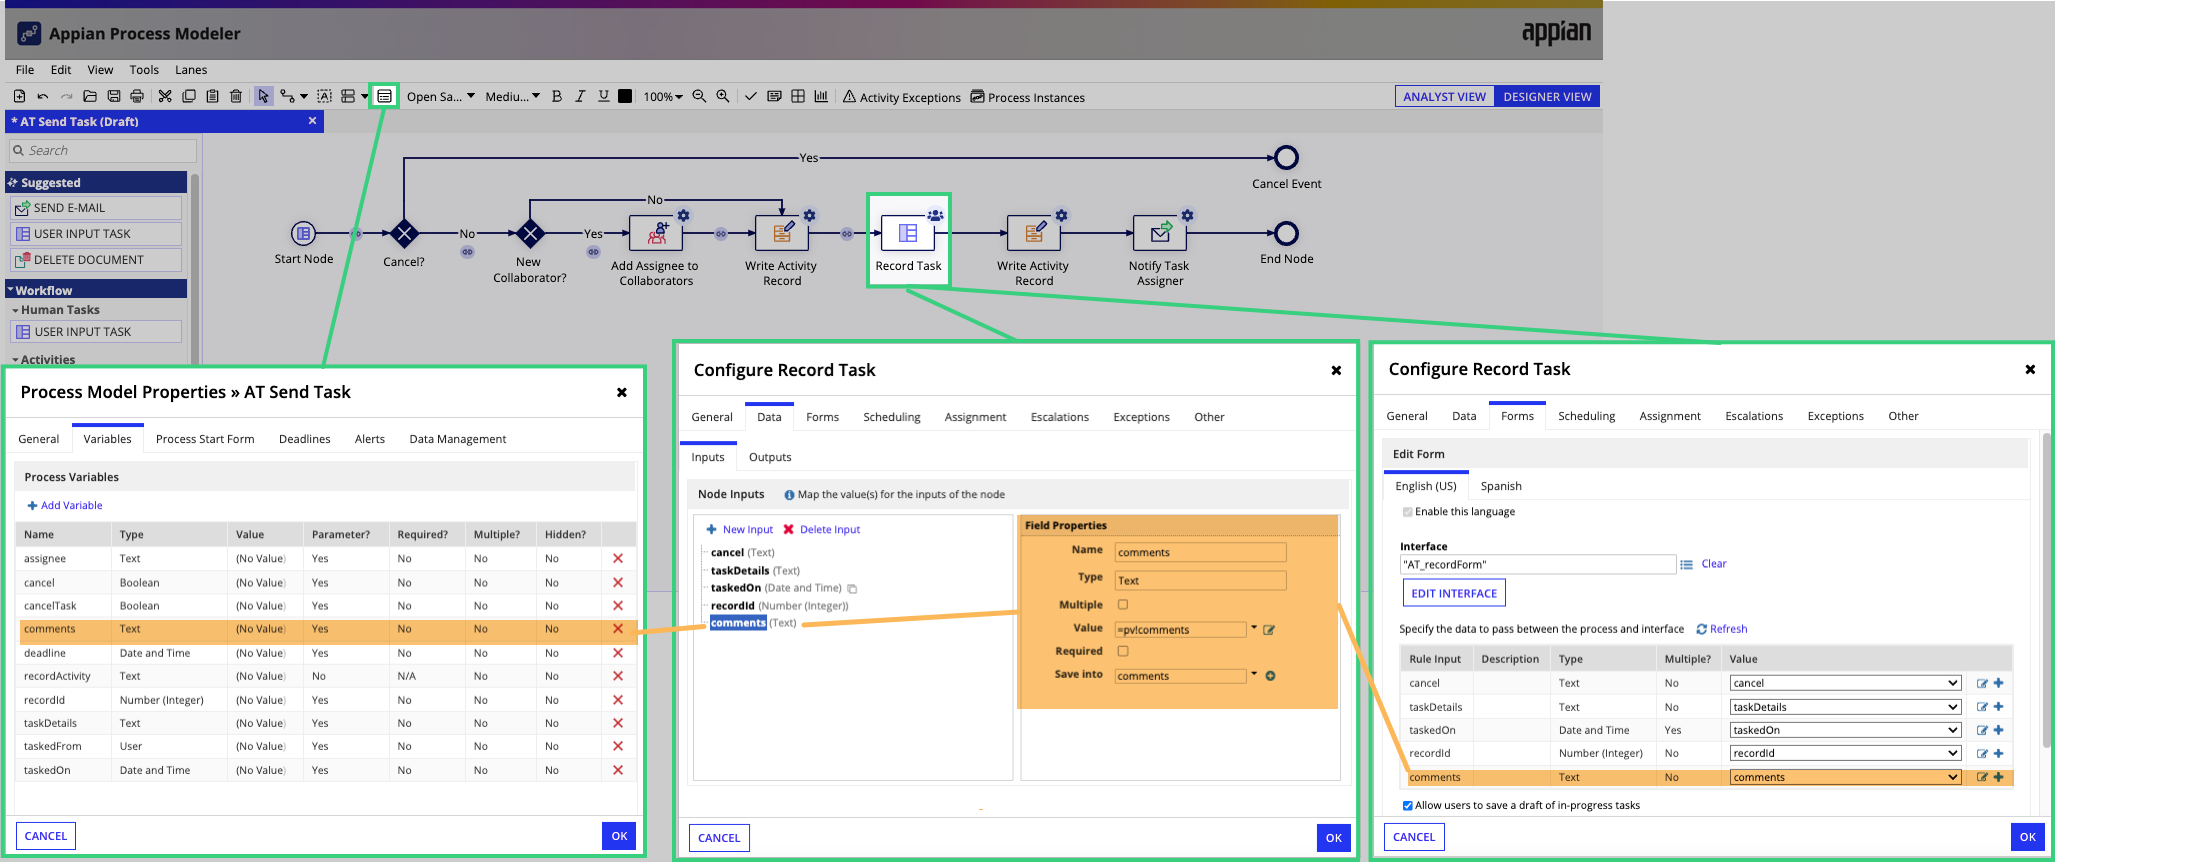Click the Undo icon in the toolbar

[x=43, y=96]
